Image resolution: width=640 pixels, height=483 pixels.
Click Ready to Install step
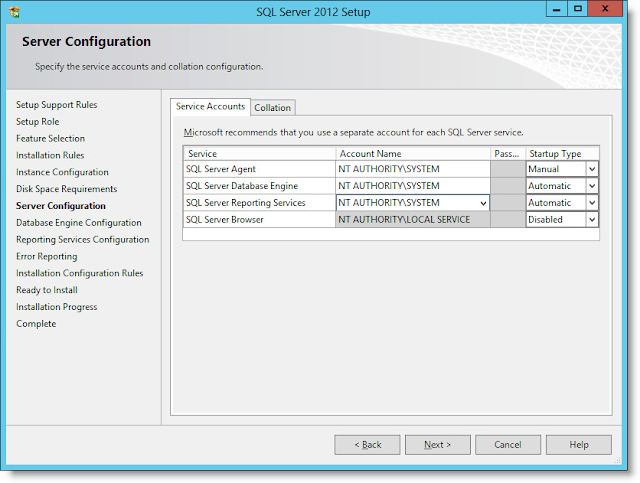point(47,290)
